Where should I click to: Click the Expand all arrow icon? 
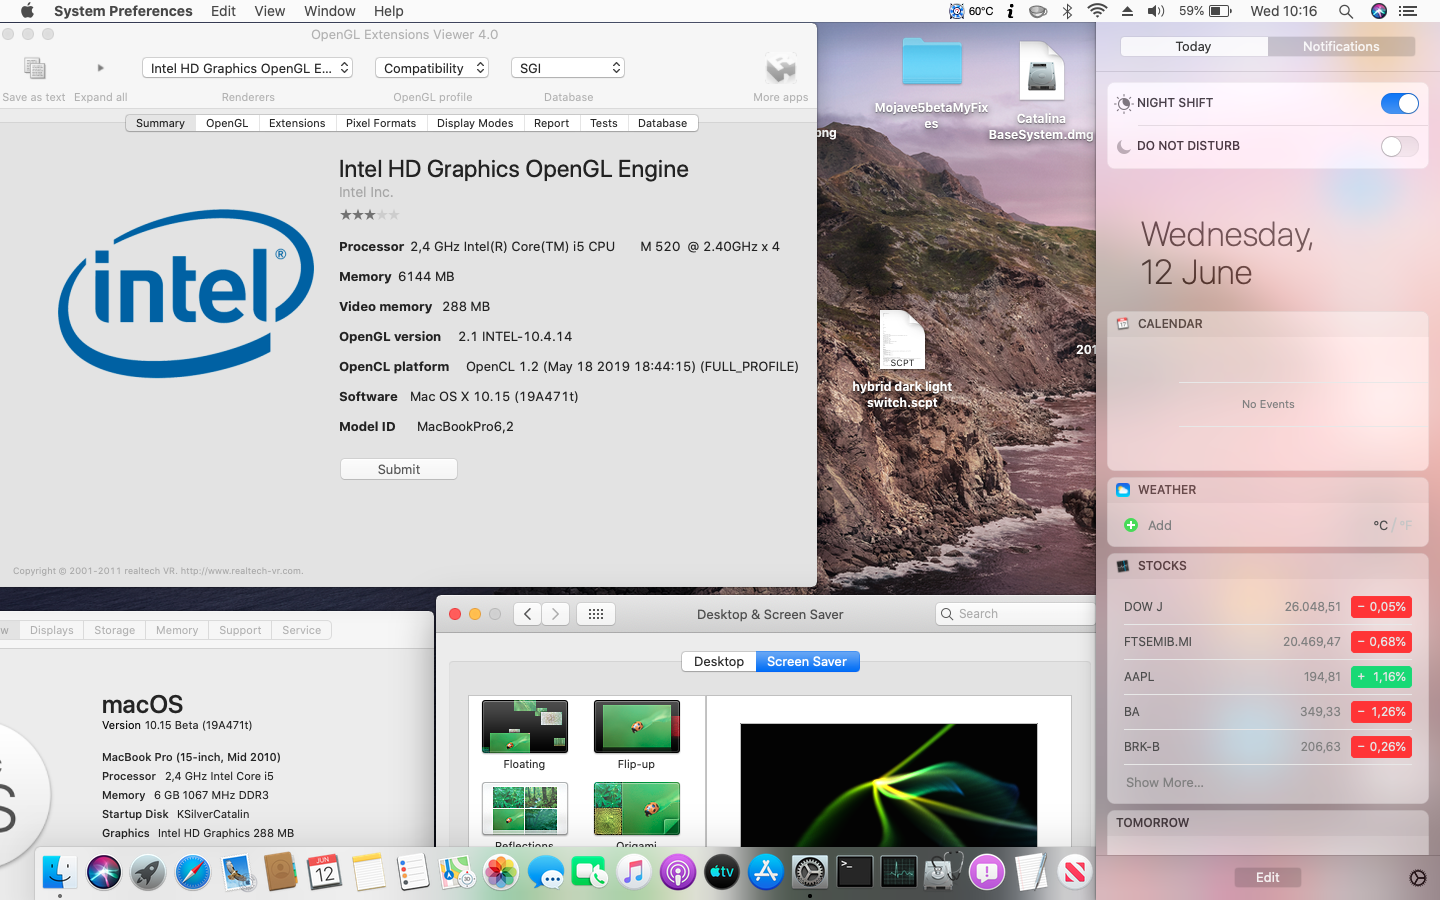click(100, 68)
